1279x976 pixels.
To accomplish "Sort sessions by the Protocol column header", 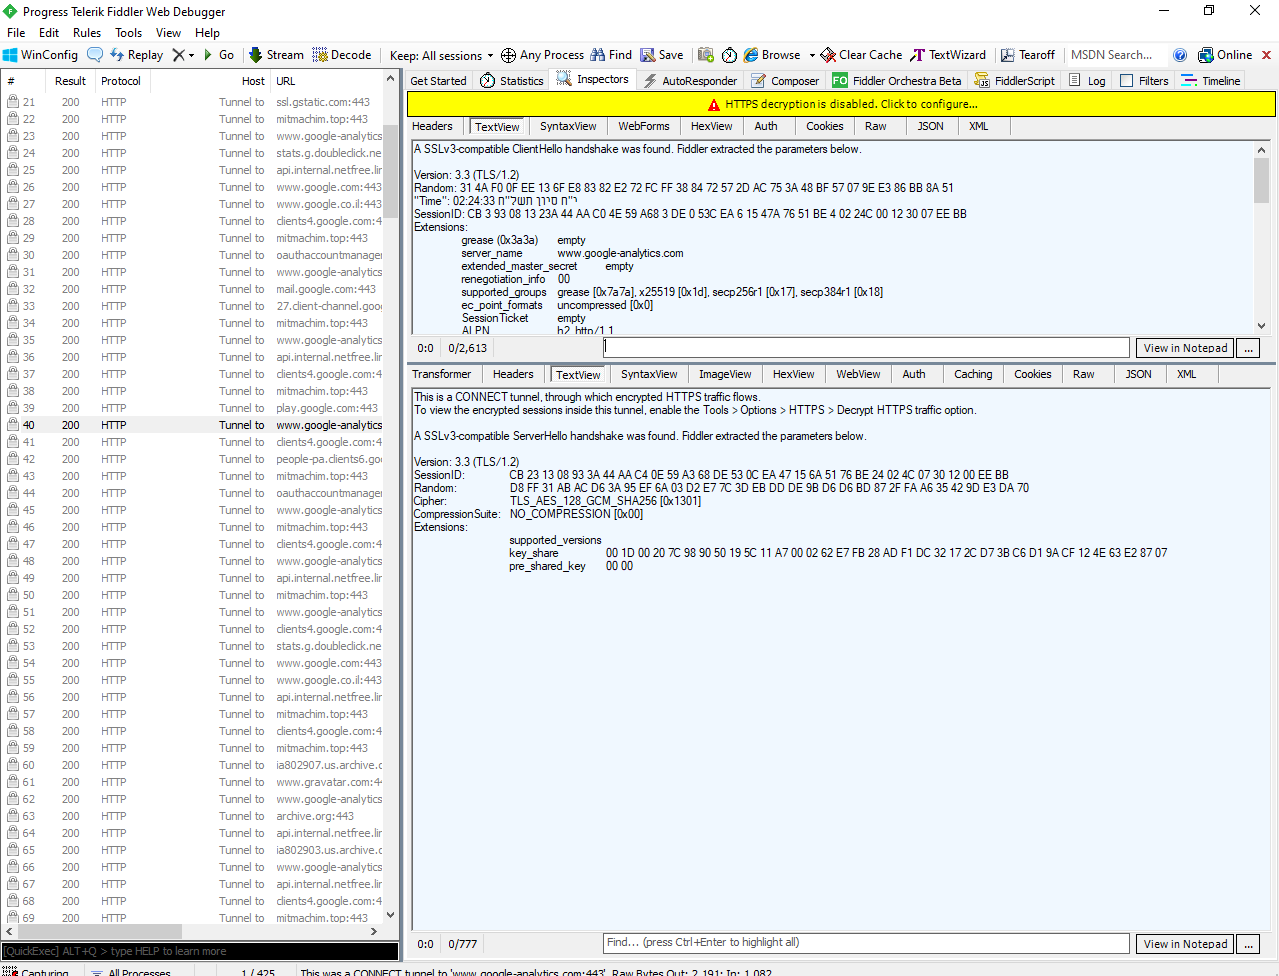I will [x=121, y=81].
